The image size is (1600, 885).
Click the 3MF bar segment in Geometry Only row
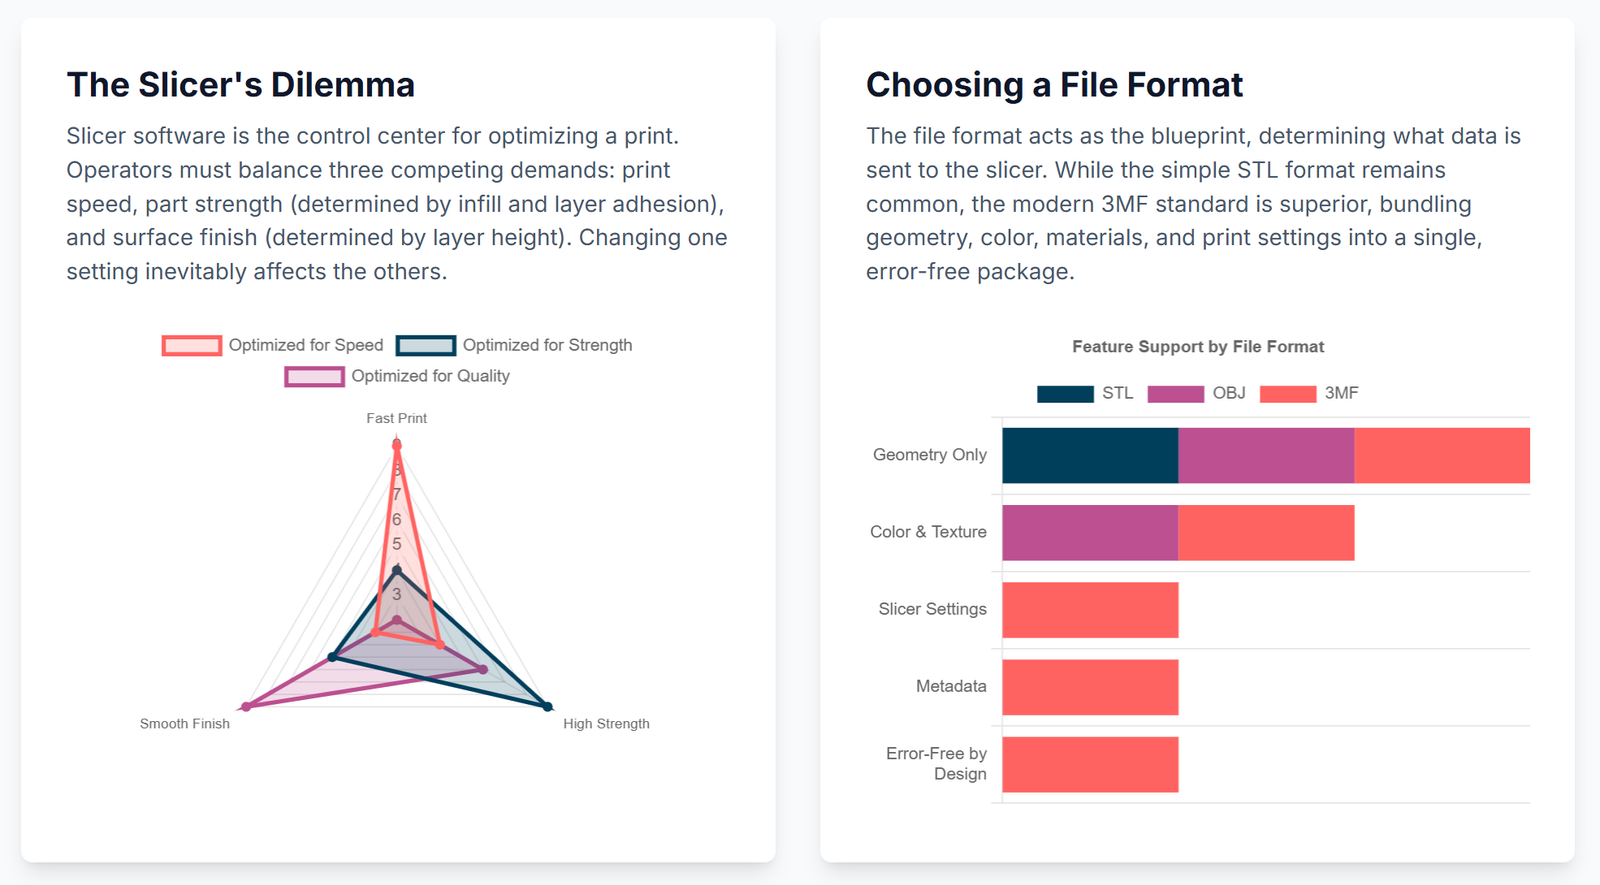(1442, 456)
